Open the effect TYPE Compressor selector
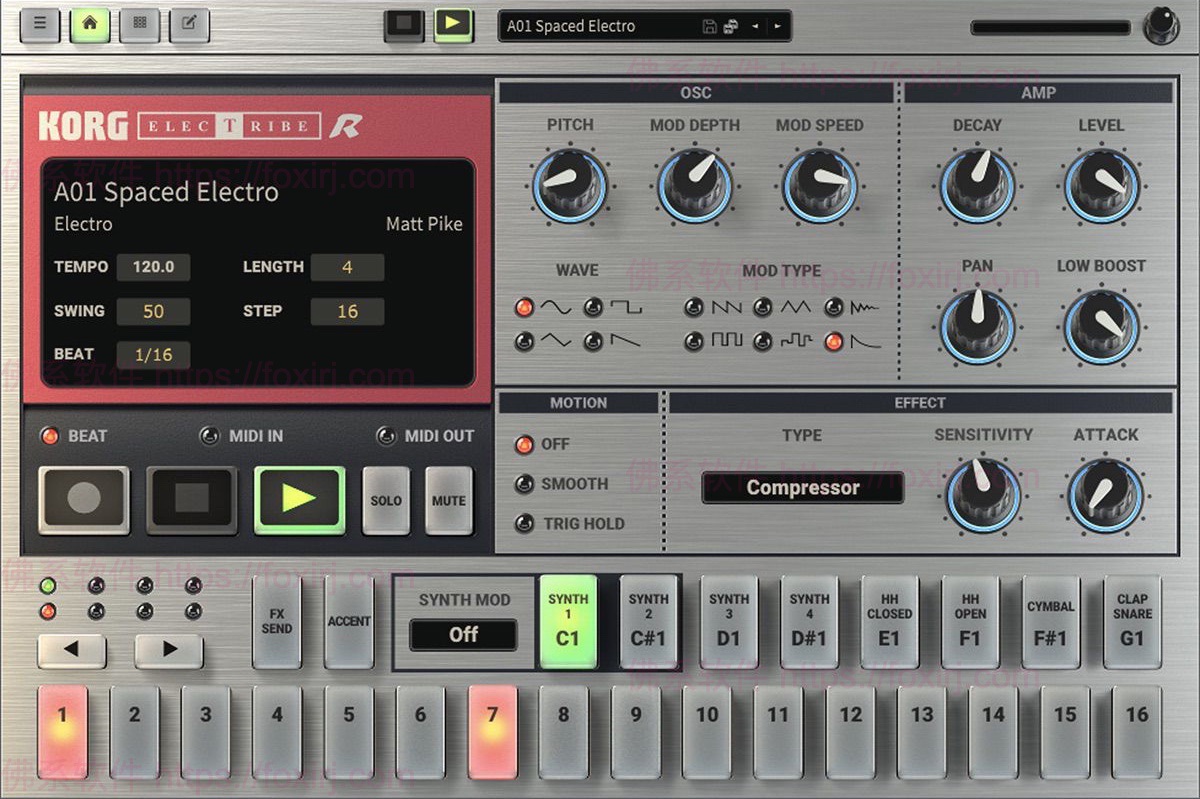Image resolution: width=1200 pixels, height=799 pixels. tap(802, 488)
